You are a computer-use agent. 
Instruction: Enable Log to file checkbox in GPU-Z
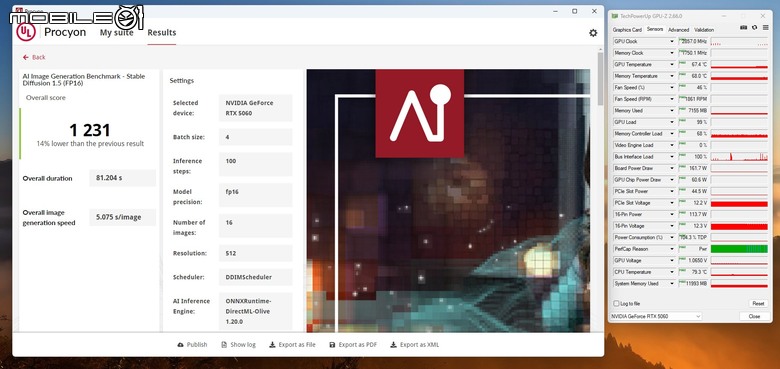[617, 303]
